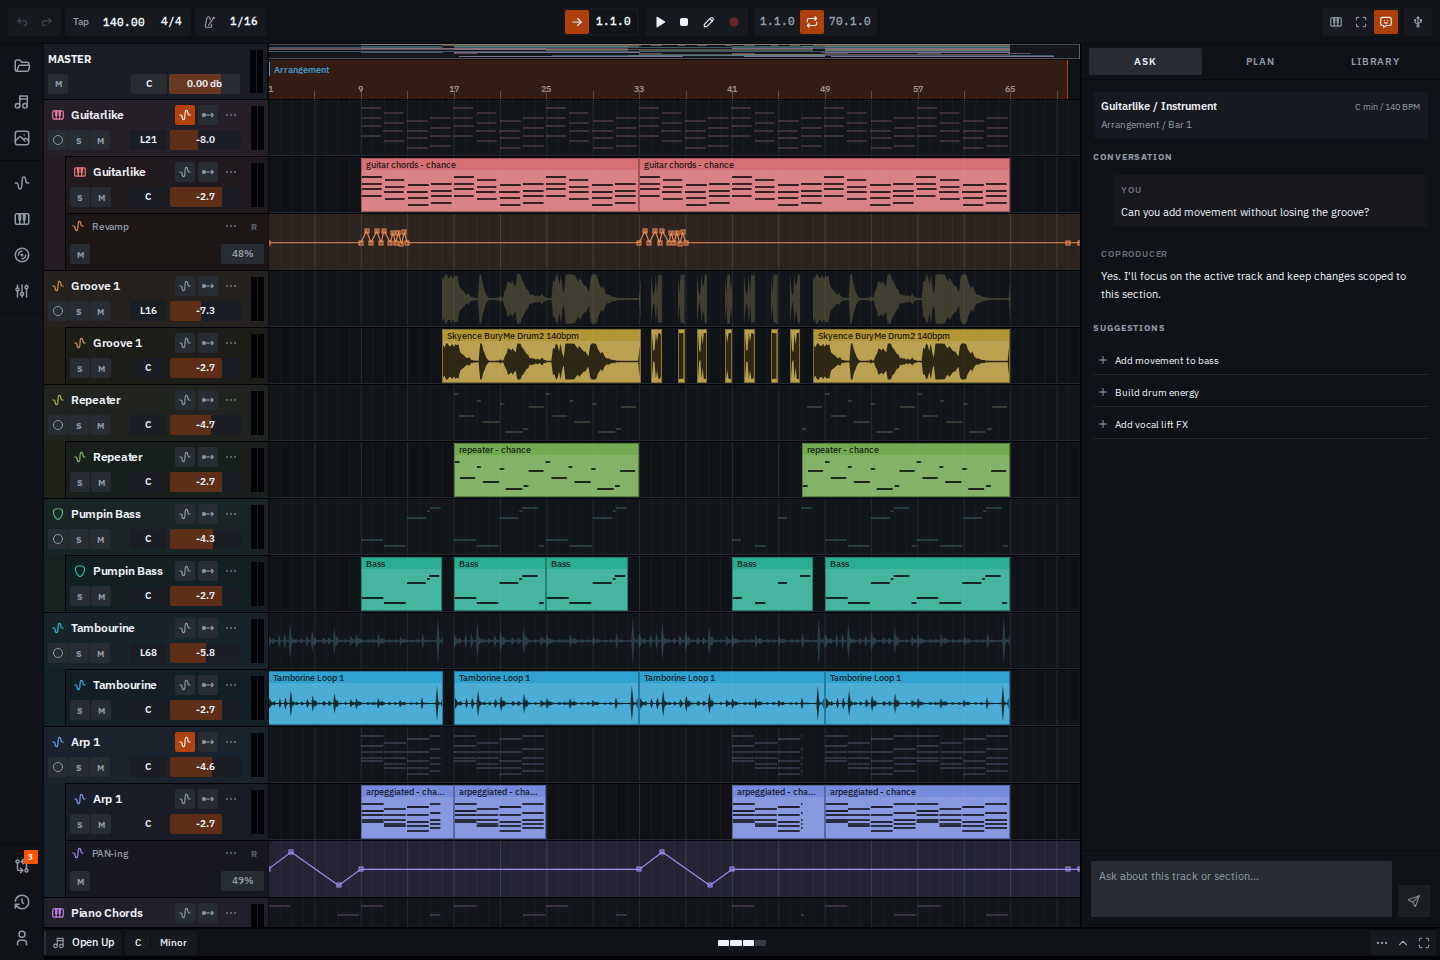Click the fullscreen icon in top bar
1440x960 pixels.
(x=1361, y=22)
